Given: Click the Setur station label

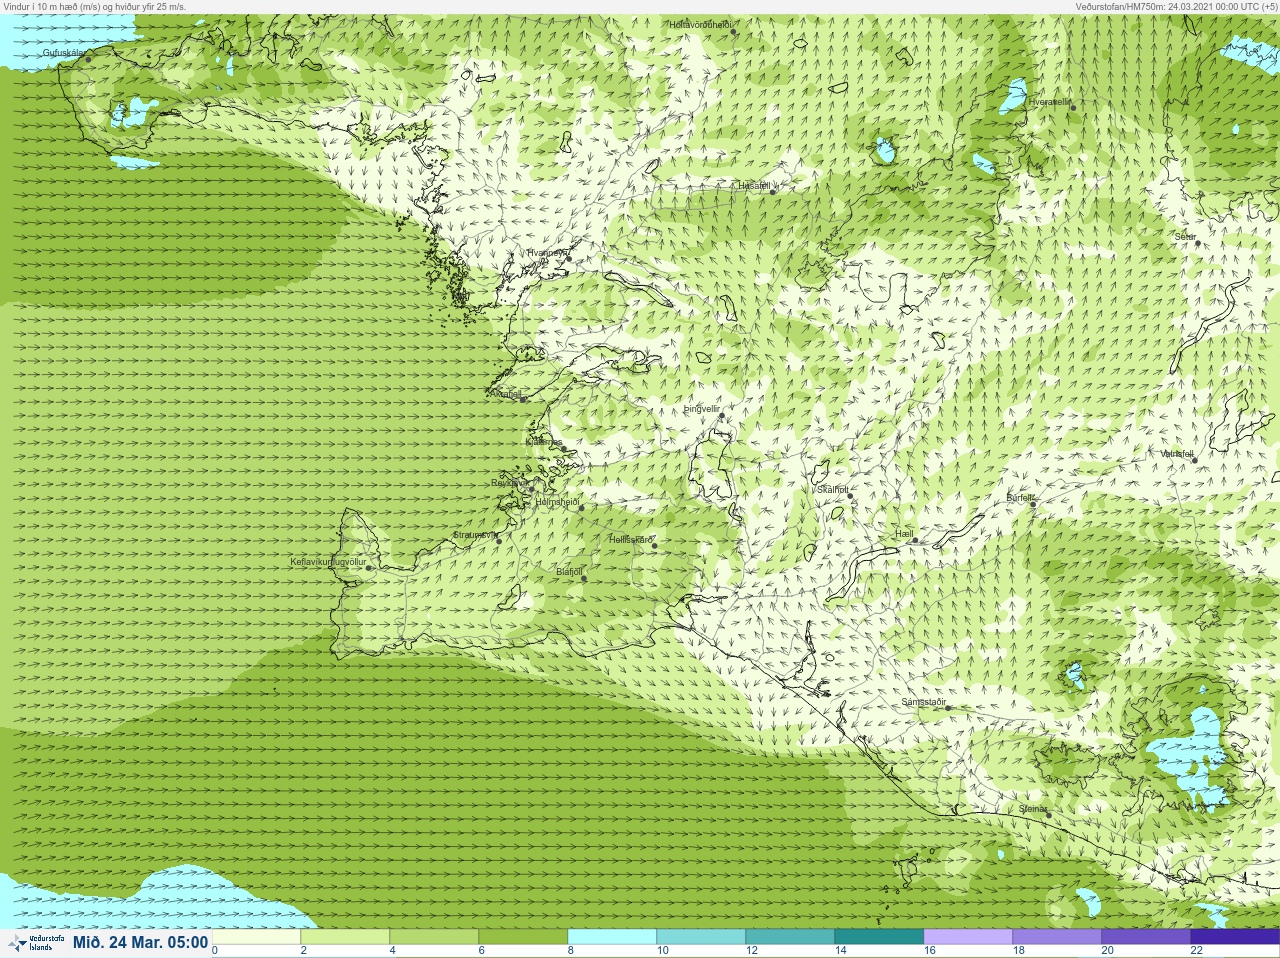Looking at the screenshot, I should tap(1185, 237).
